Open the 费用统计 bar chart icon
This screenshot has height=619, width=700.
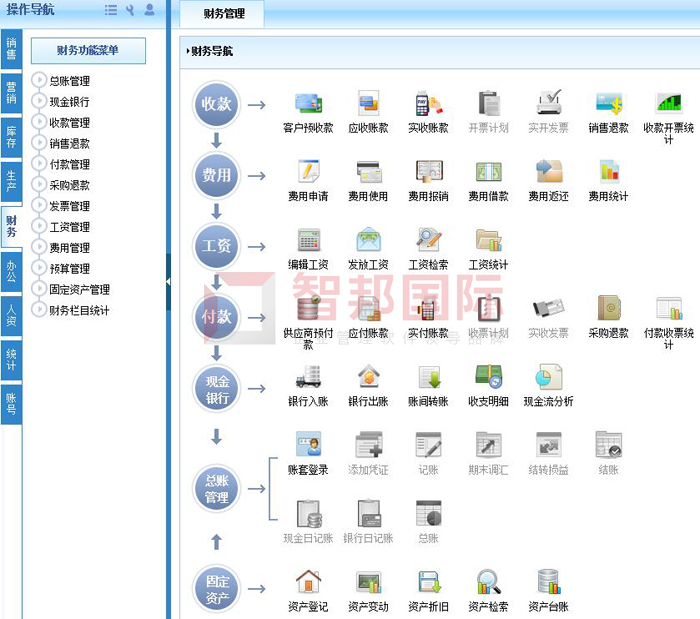(608, 171)
